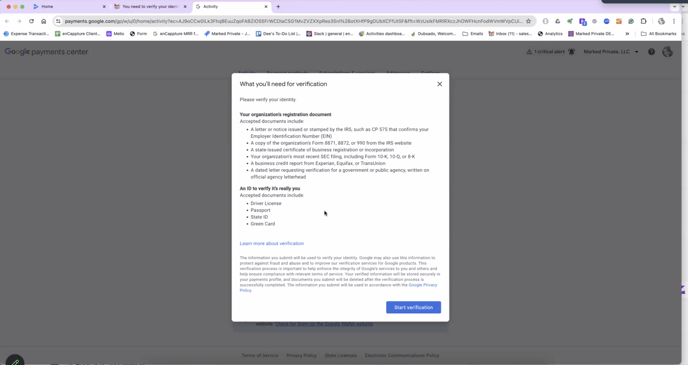Click the site information icon in address bar
Image resolution: width=688 pixels, height=365 pixels.
58,21
